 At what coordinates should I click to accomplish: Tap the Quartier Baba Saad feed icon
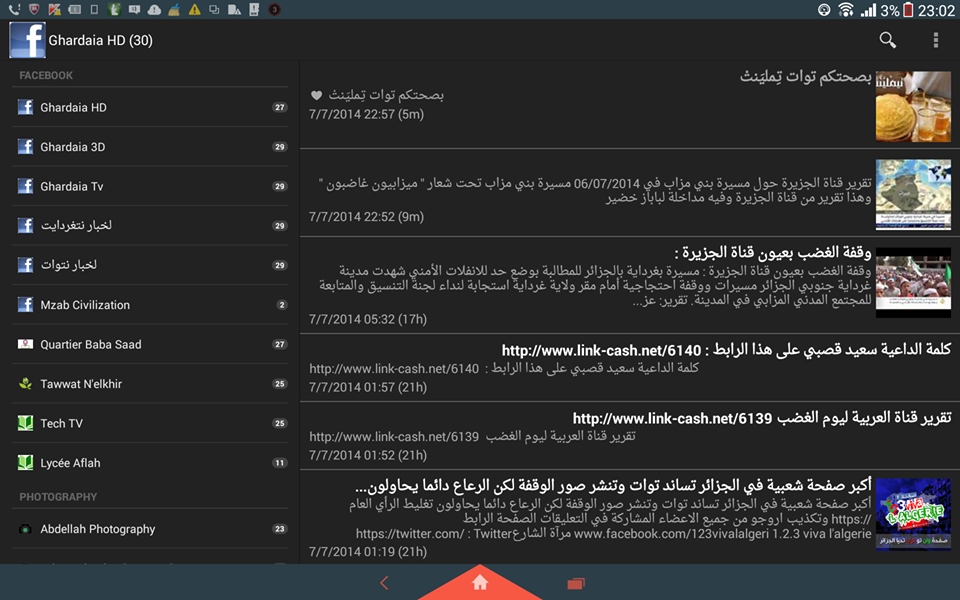[x=25, y=344]
